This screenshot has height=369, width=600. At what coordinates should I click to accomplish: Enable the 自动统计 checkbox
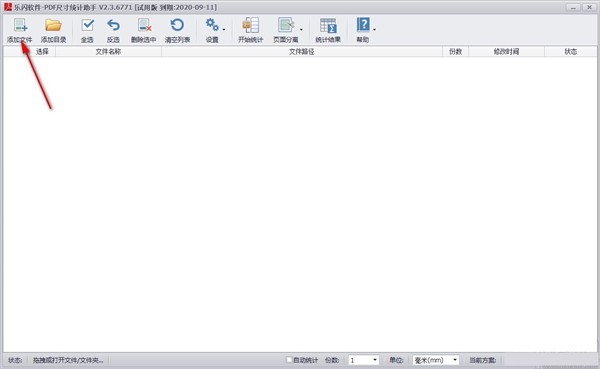pyautogui.click(x=289, y=360)
